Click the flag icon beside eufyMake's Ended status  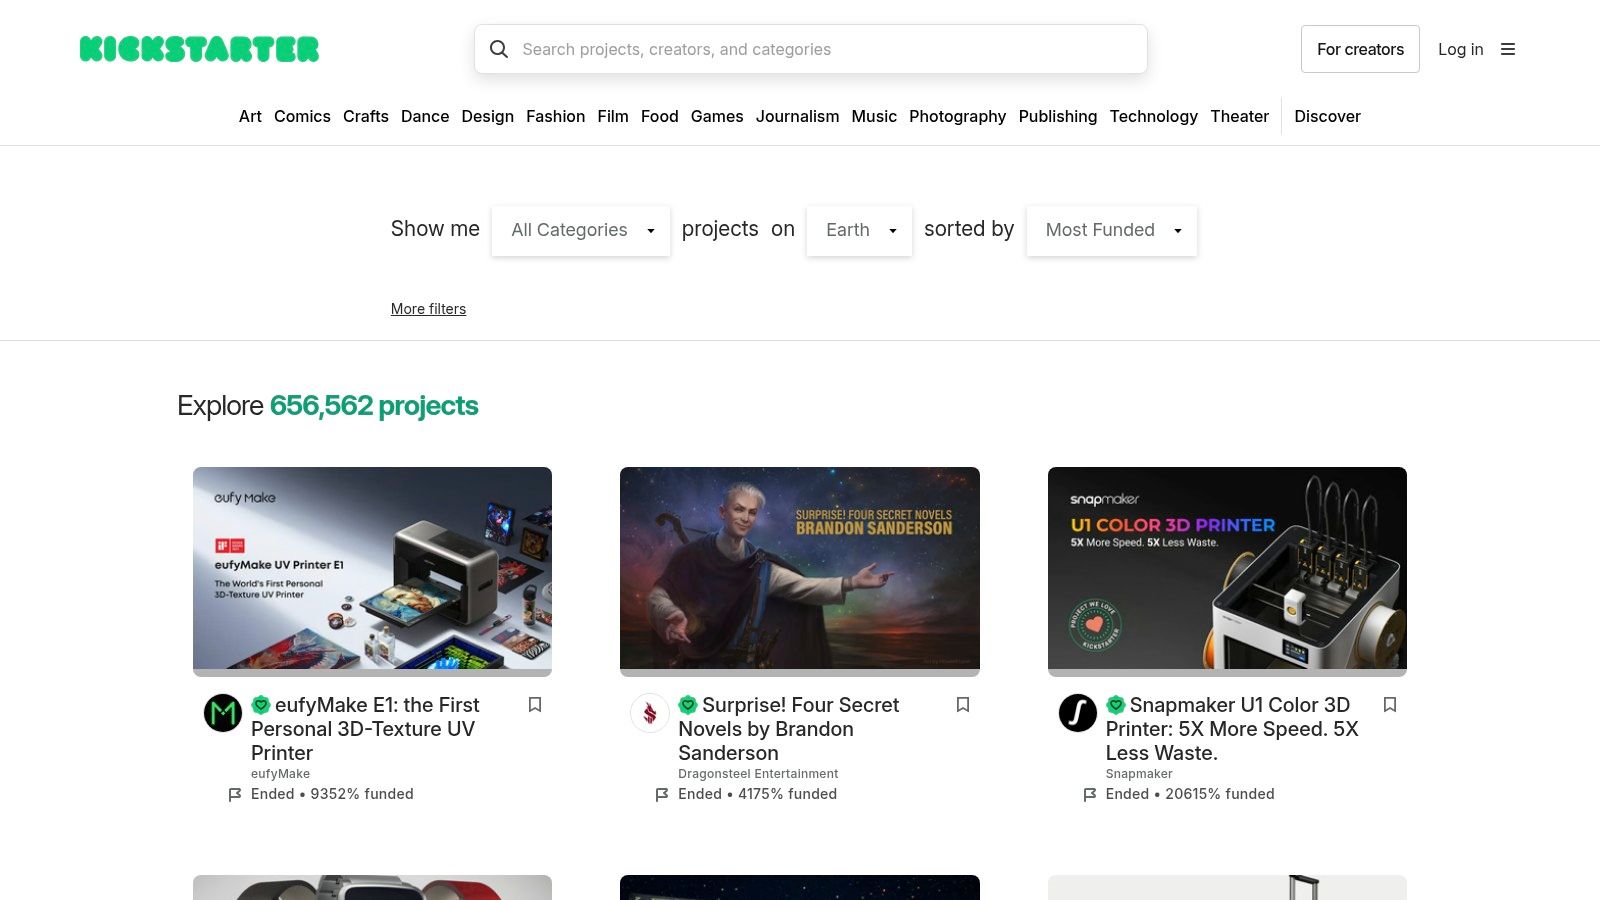click(234, 794)
